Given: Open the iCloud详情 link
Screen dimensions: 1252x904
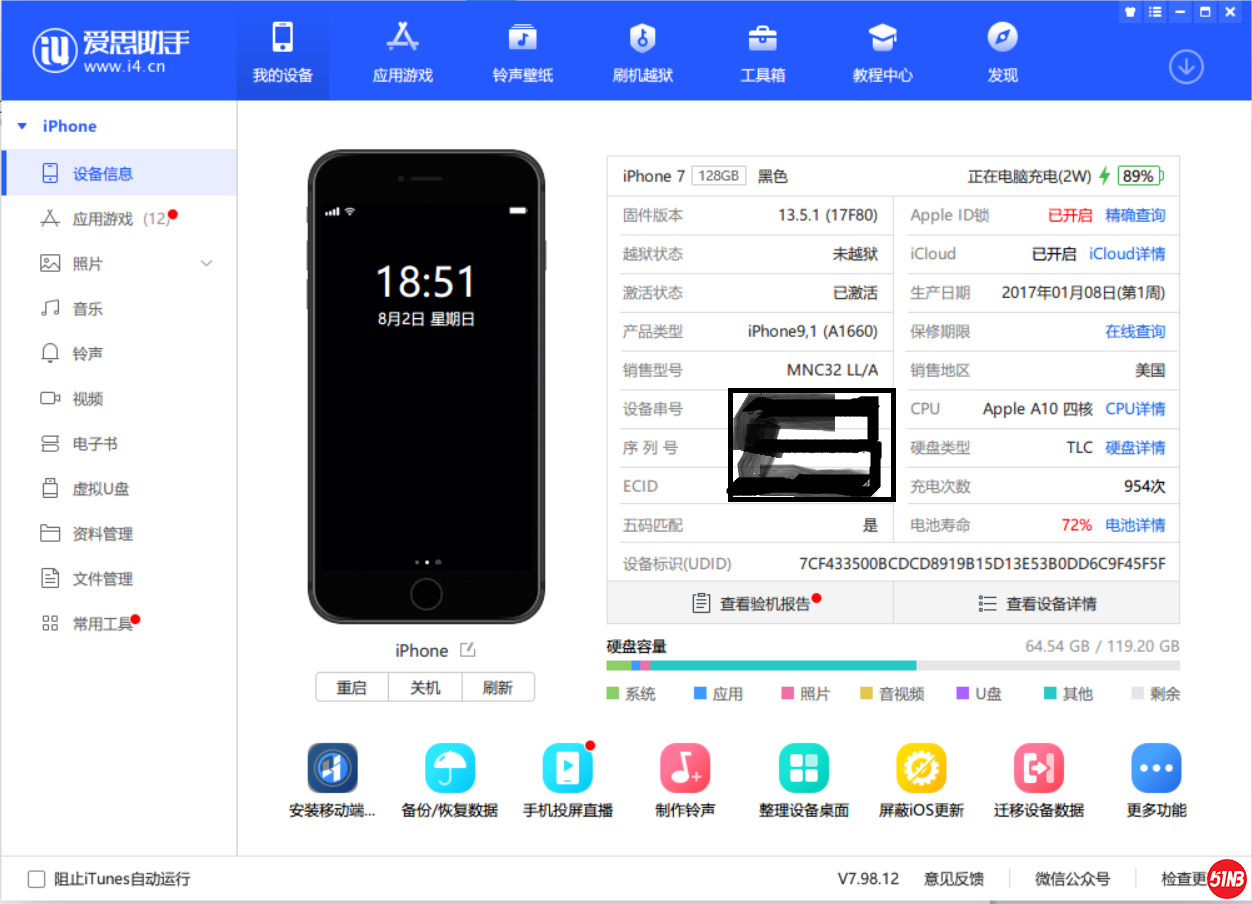Looking at the screenshot, I should tap(1127, 254).
